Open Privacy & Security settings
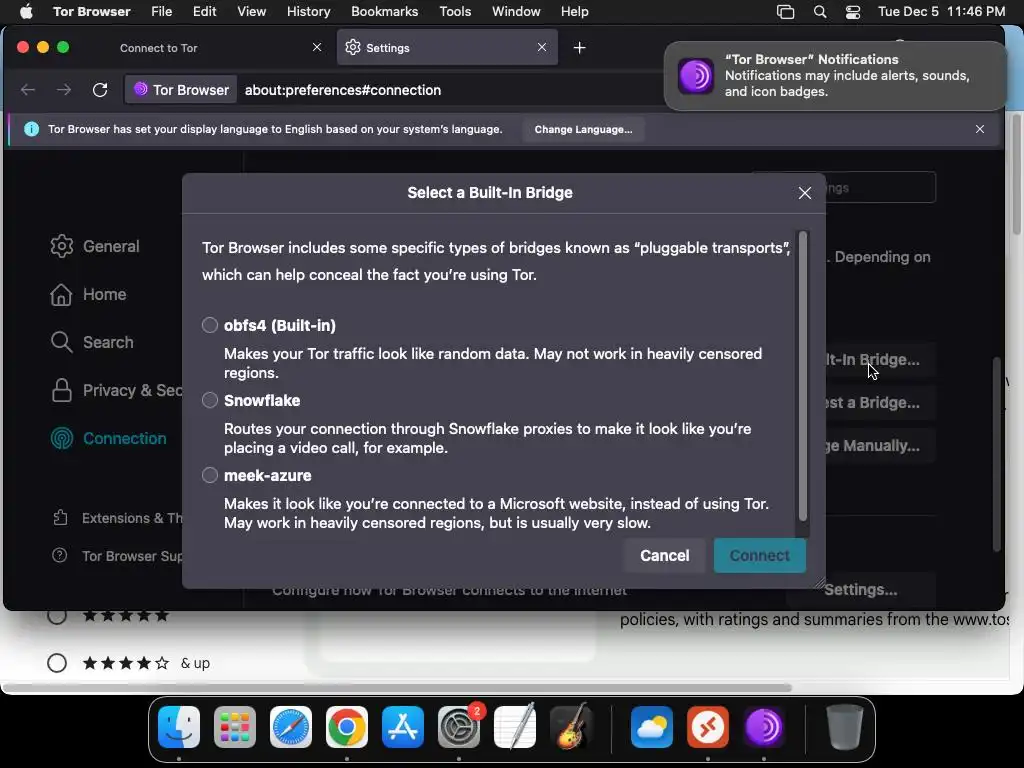The width and height of the screenshot is (1024, 768). (116, 391)
